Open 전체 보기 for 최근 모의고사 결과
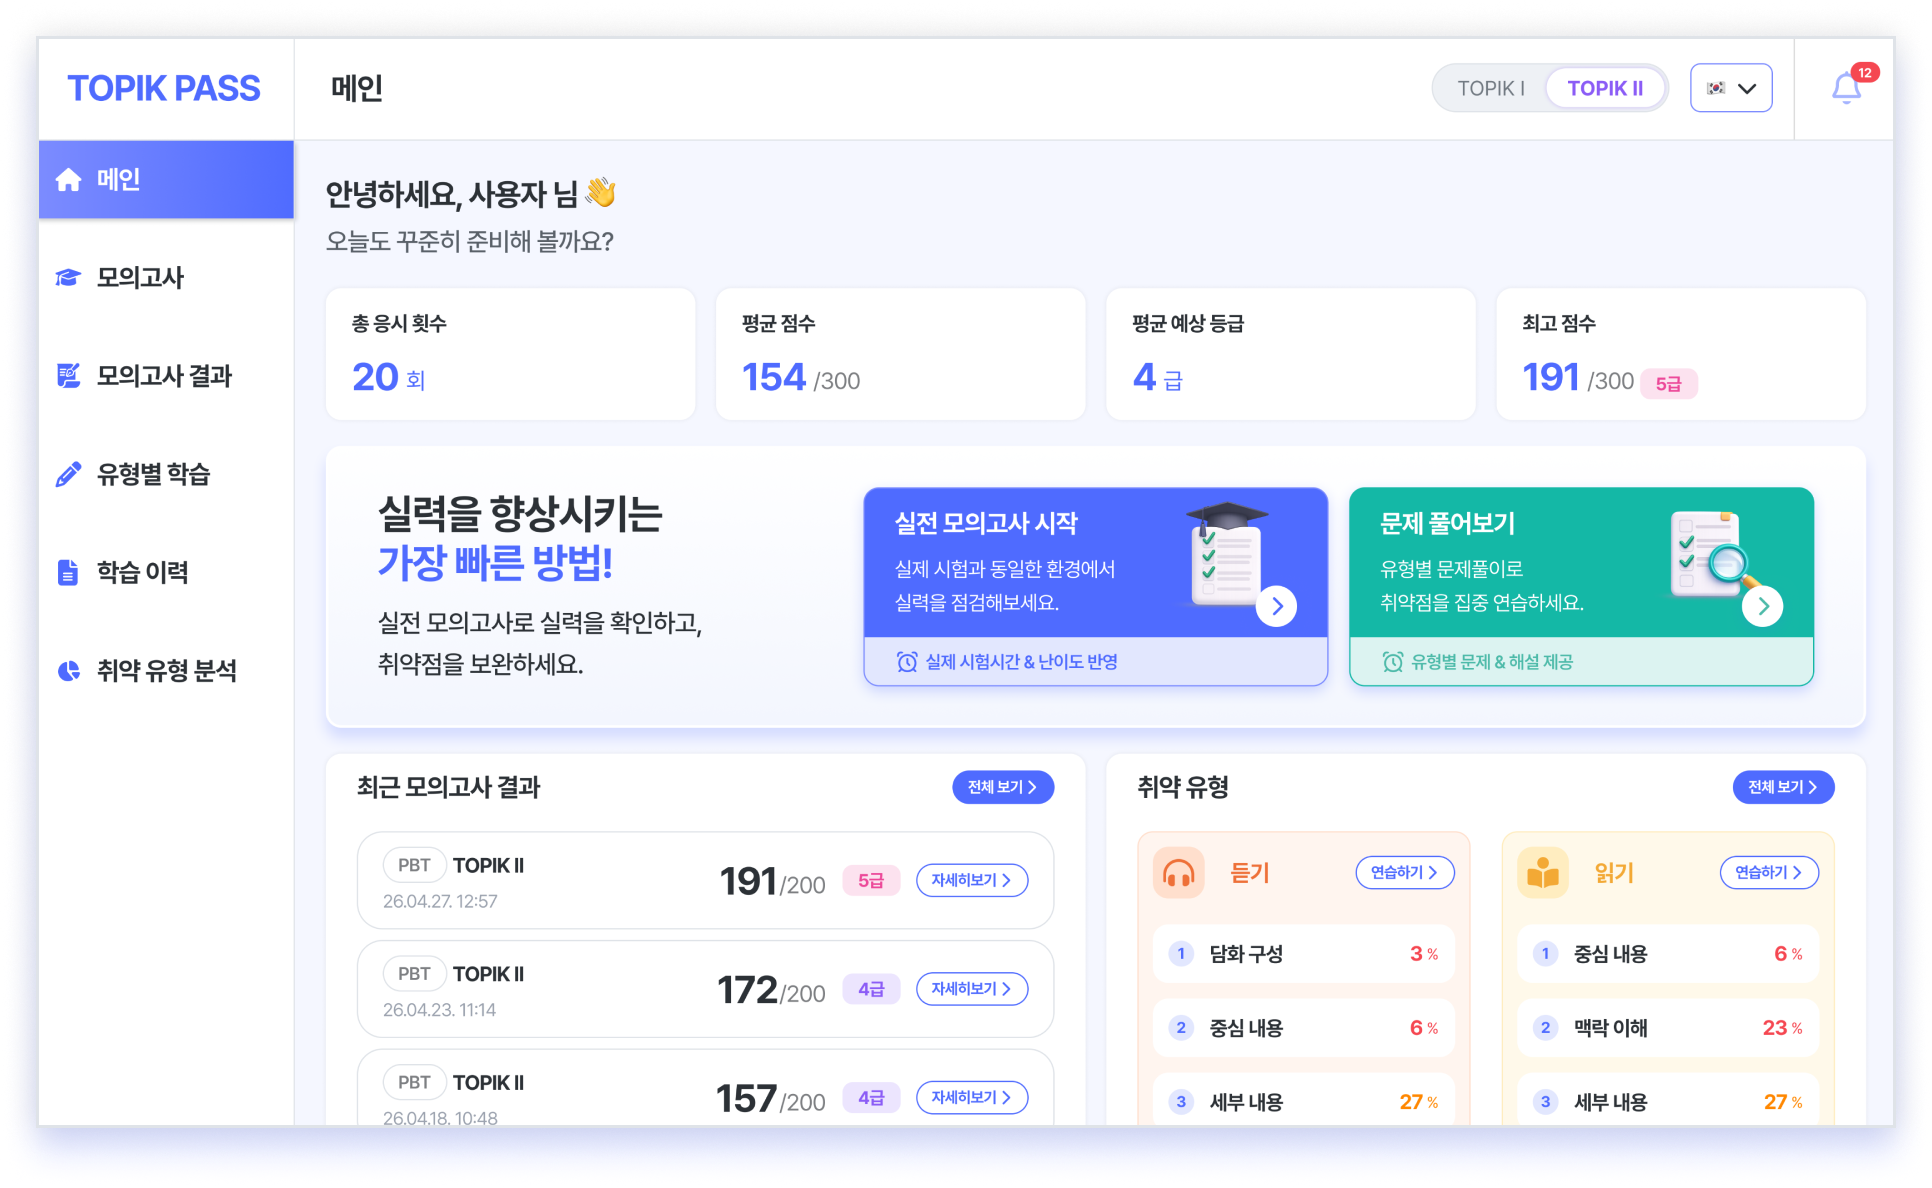 (x=1002, y=787)
